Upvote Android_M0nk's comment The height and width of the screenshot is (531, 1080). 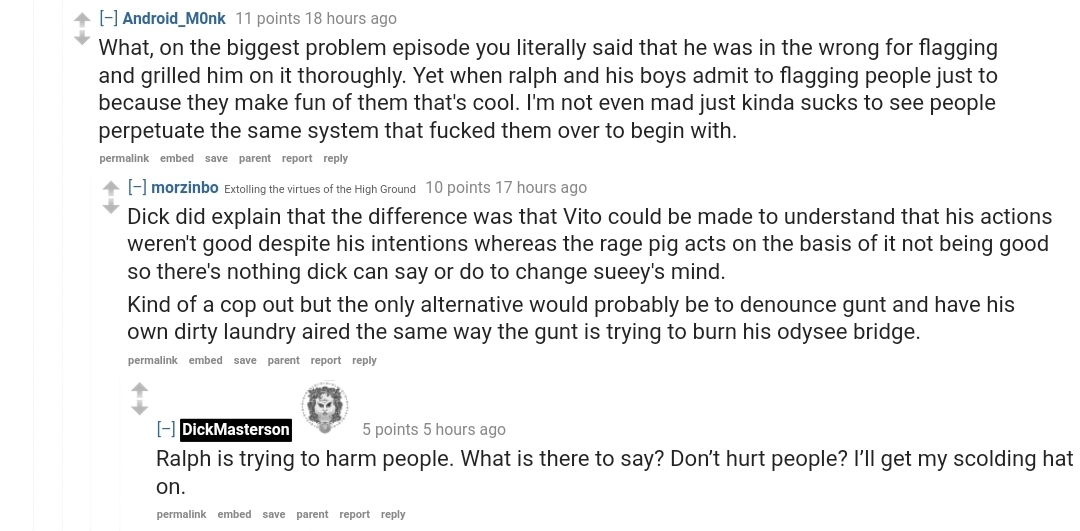pyautogui.click(x=82, y=20)
